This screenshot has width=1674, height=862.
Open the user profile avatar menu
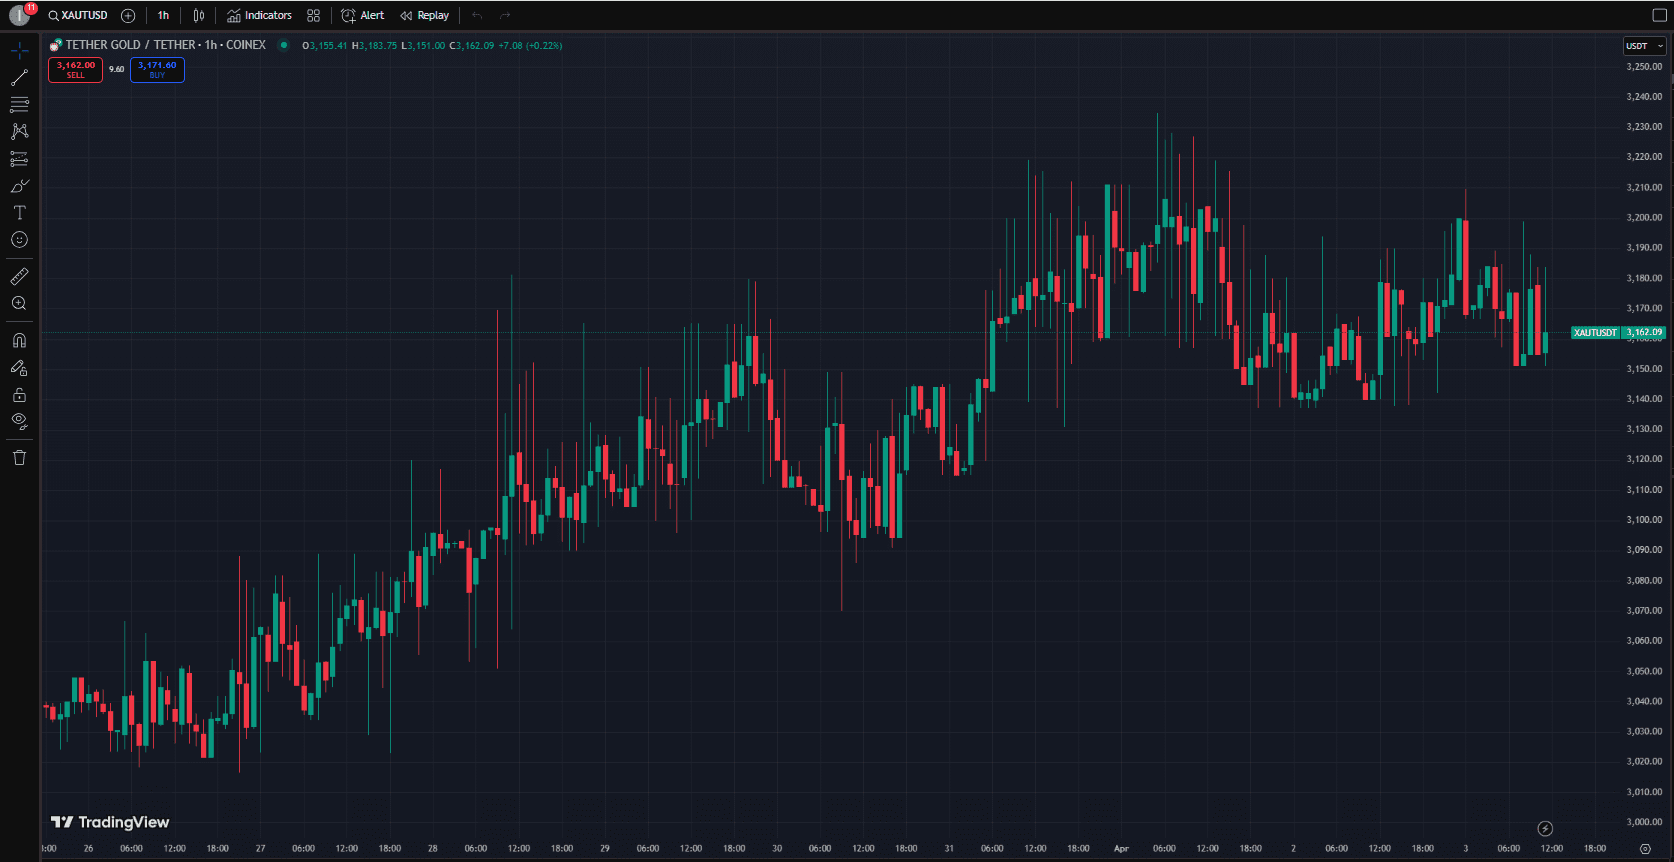click(18, 15)
